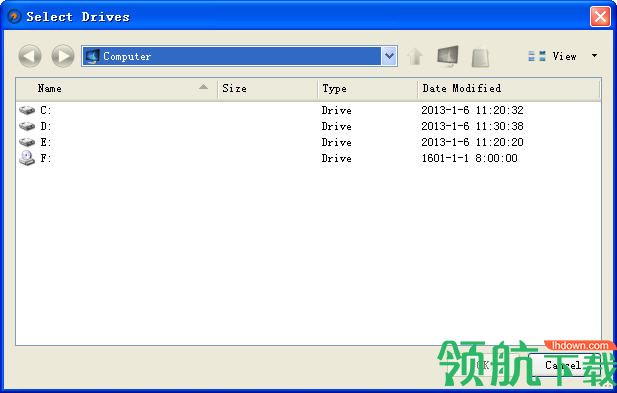Image resolution: width=617 pixels, height=393 pixels.
Task: Open the Computer location dropdown arrow
Action: click(x=389, y=56)
